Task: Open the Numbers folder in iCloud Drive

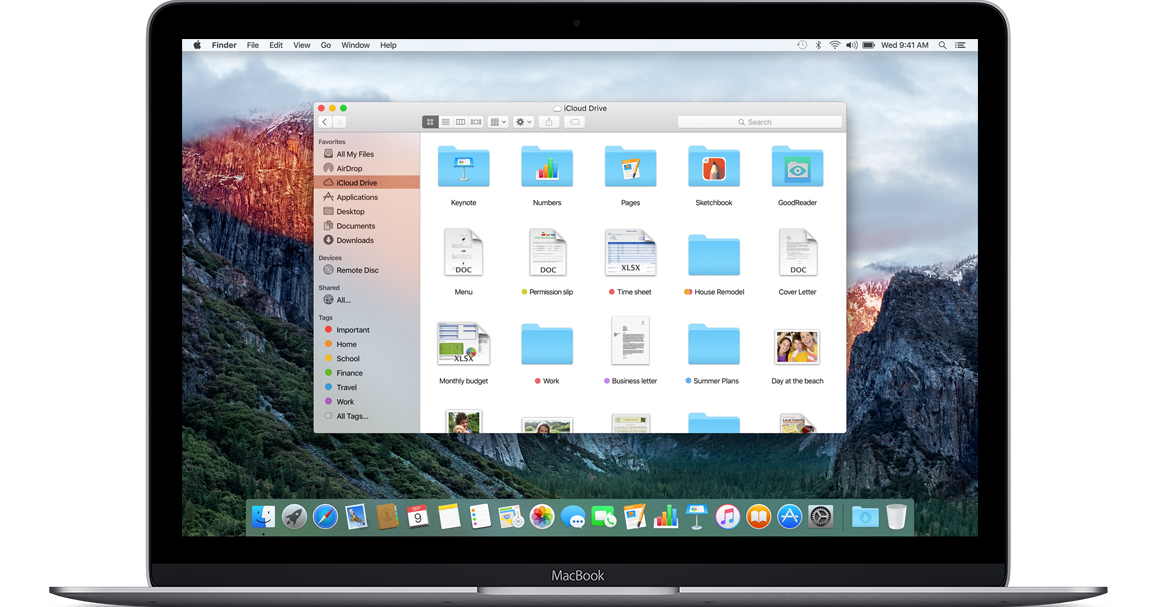Action: click(x=547, y=167)
